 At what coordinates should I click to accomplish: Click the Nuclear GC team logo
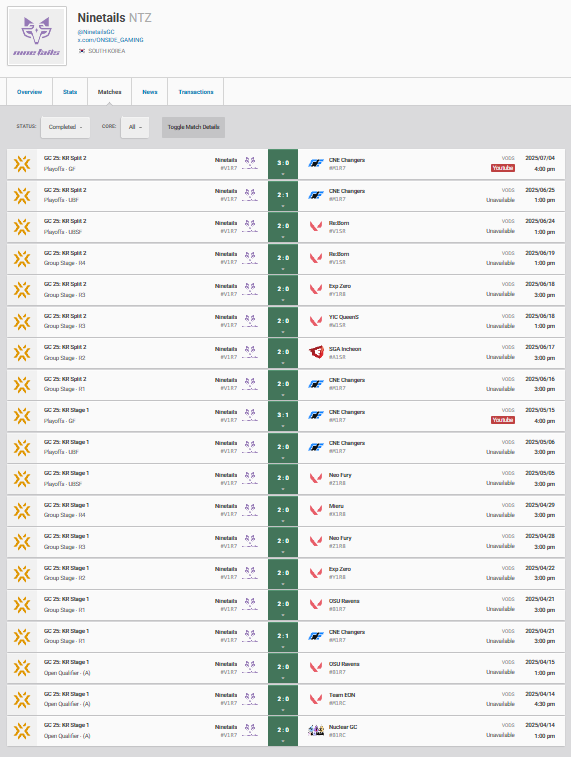pyautogui.click(x=316, y=730)
